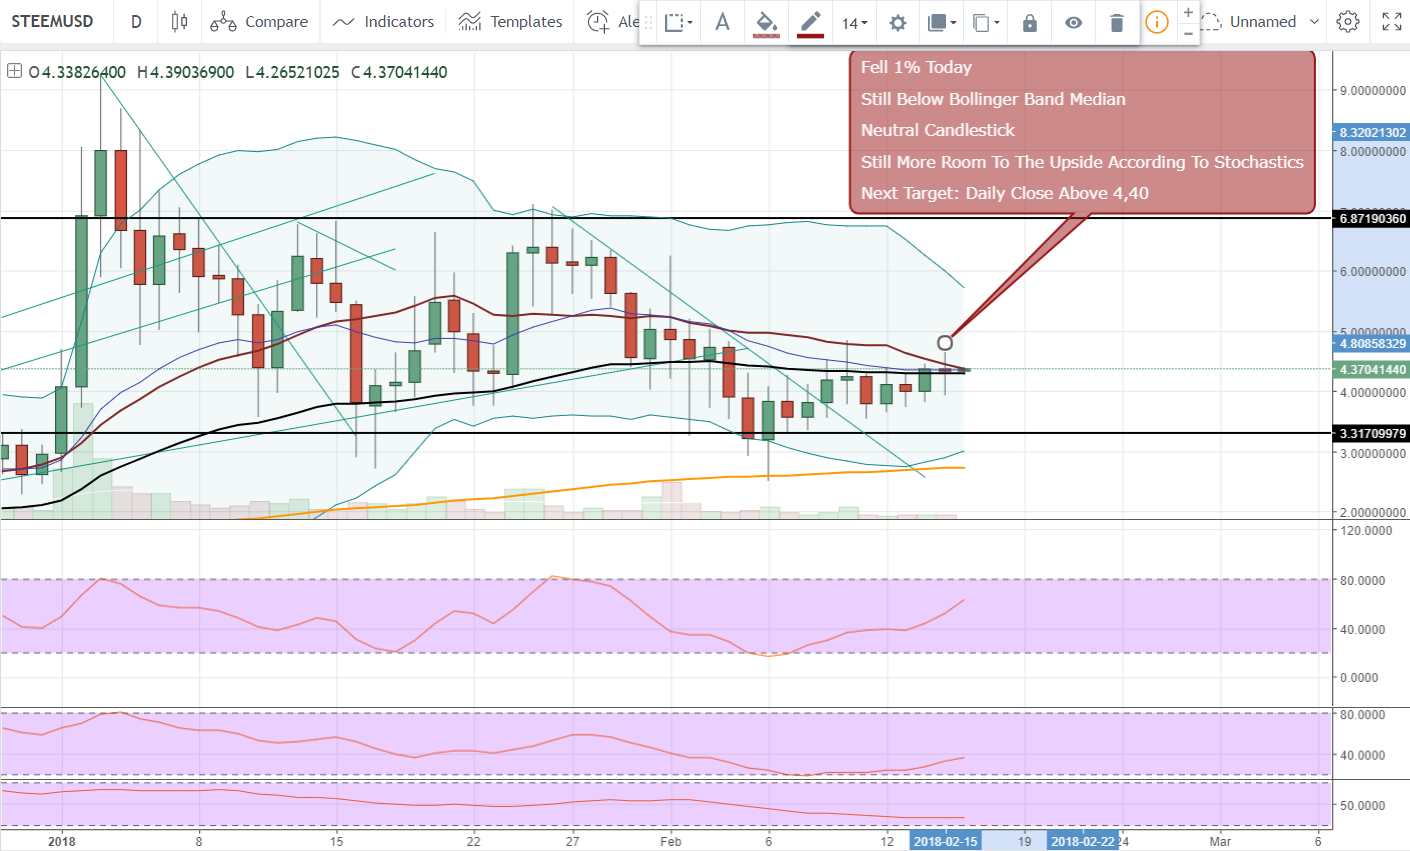Click the H4.39036900 high value
Viewport: 1410px width, 851px height.
186,72
